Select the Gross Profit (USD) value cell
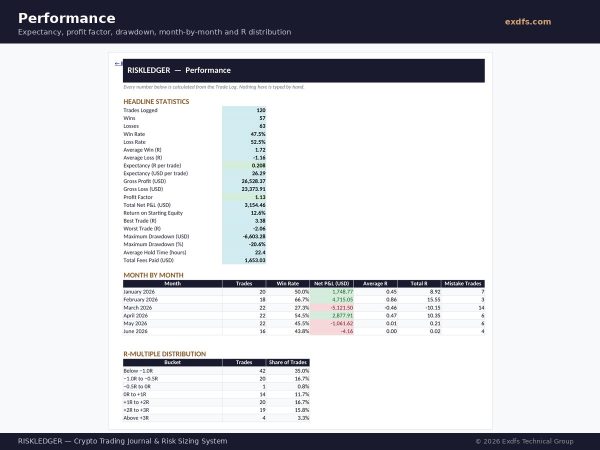600x450 pixels. 244,181
